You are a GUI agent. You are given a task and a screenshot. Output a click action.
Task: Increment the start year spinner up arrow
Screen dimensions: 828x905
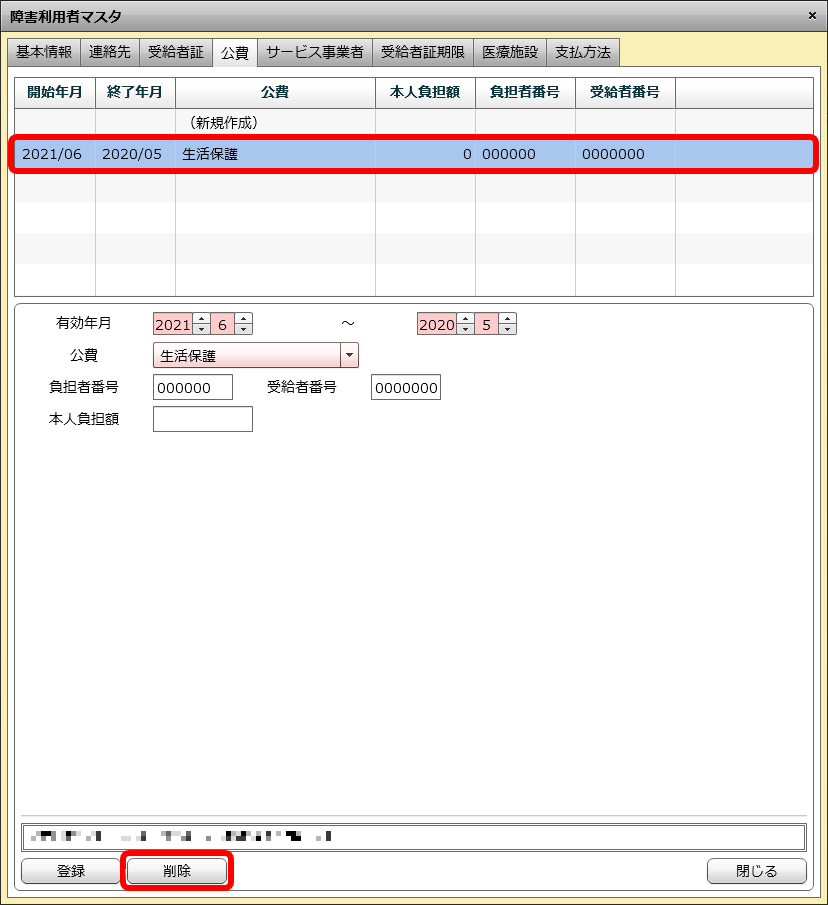click(201, 319)
